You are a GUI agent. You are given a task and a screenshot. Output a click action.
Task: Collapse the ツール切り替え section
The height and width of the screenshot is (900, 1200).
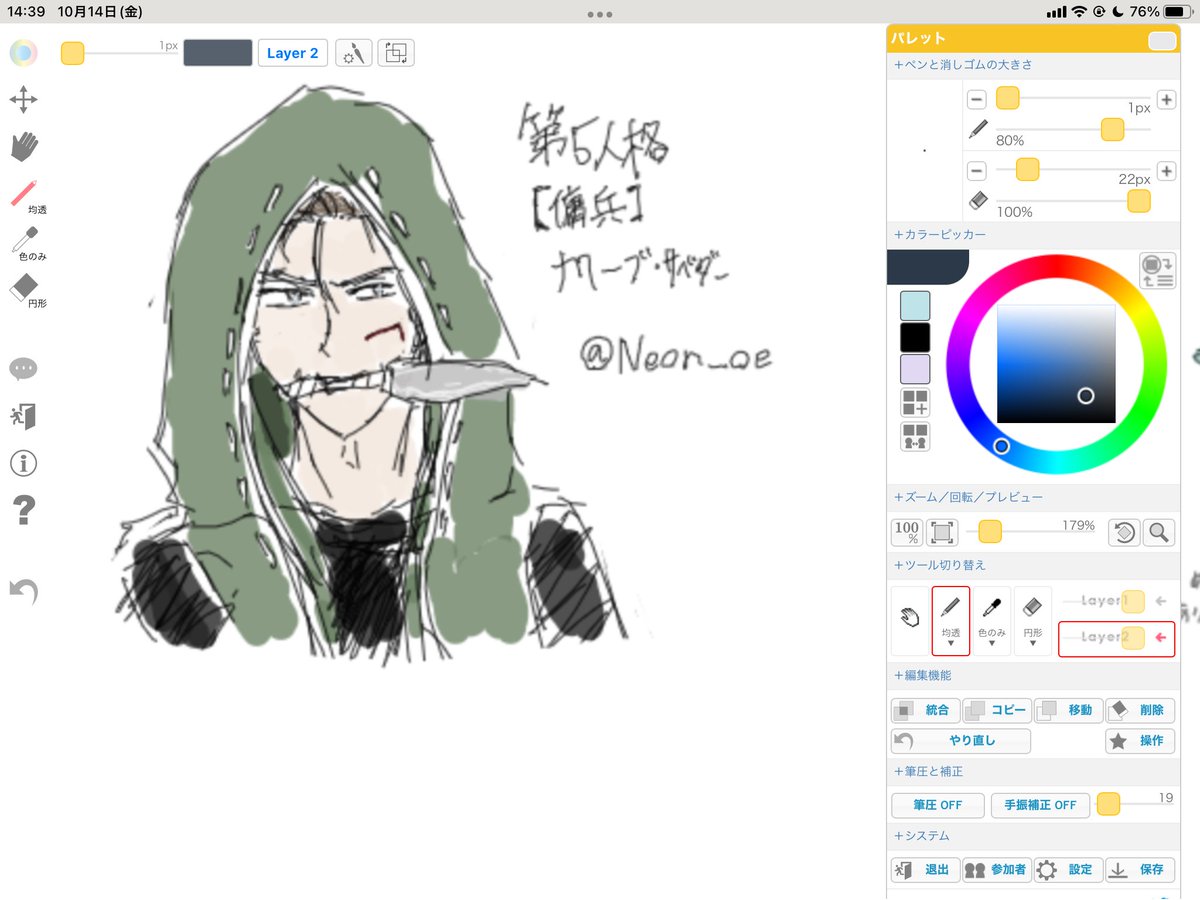(x=939, y=566)
